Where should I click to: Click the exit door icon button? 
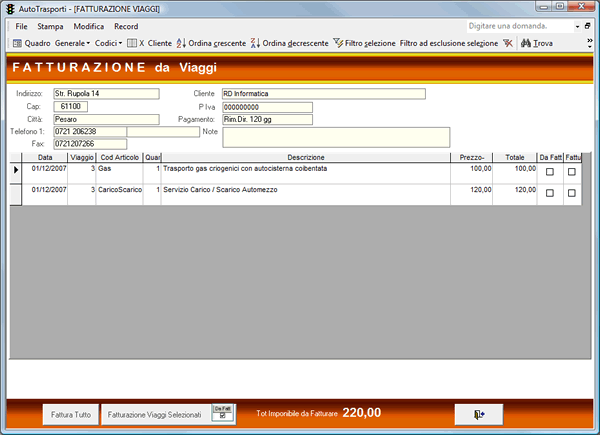coord(479,414)
